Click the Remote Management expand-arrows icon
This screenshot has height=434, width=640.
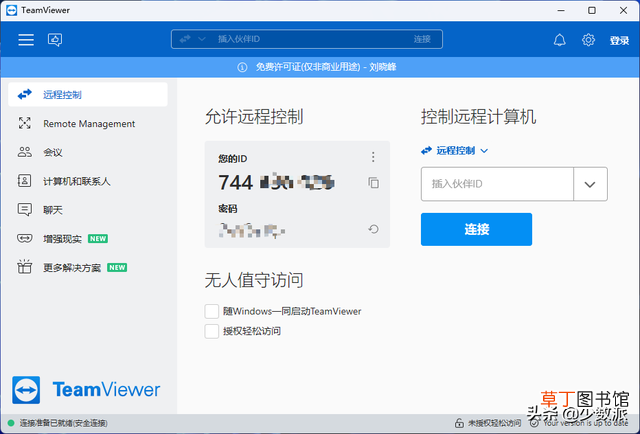pos(24,123)
